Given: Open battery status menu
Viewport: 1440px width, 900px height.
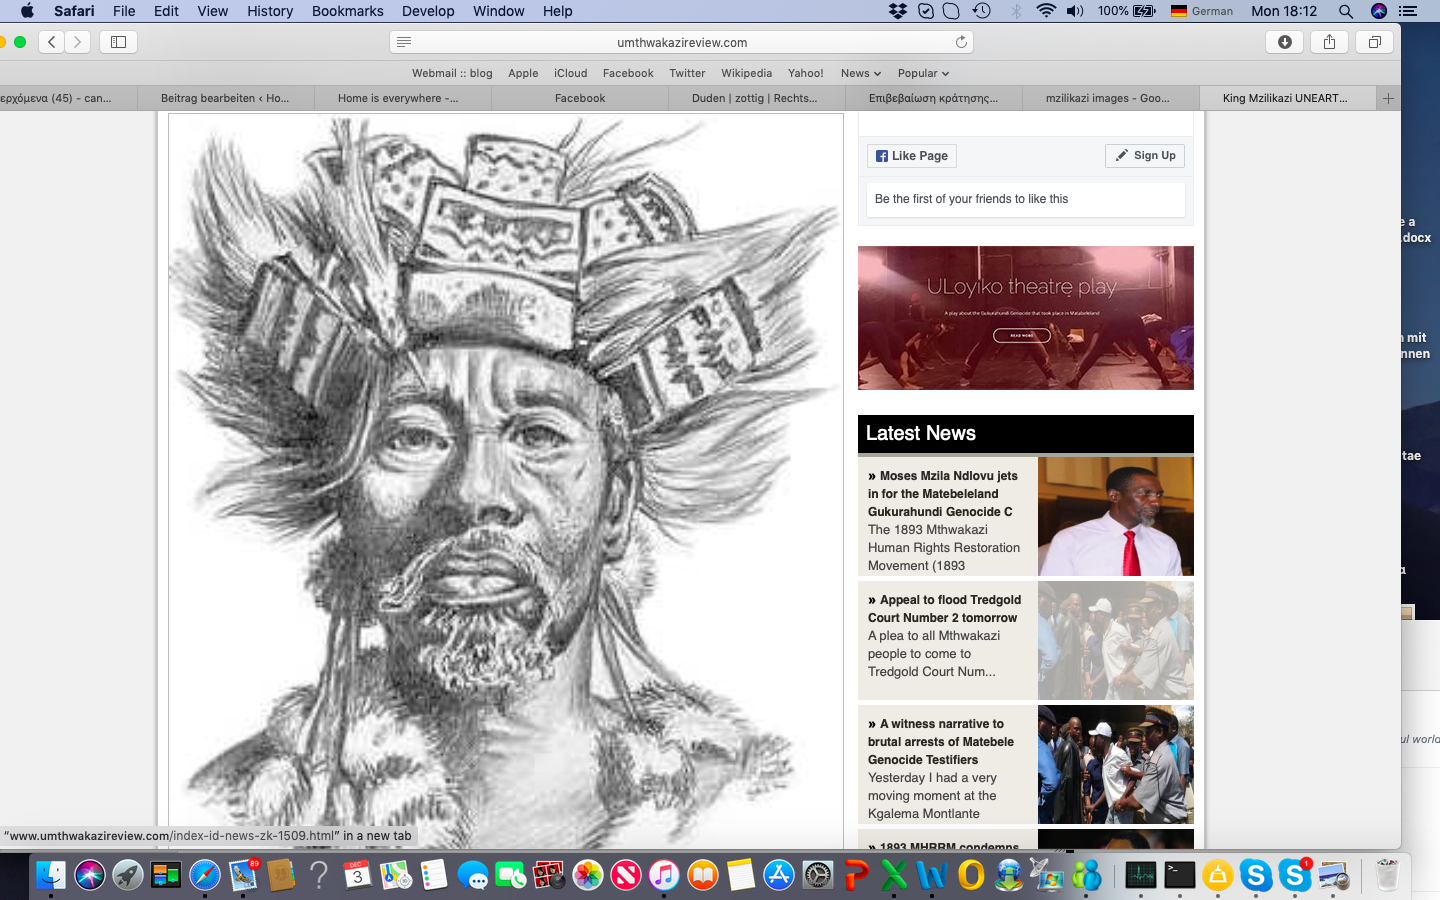Looking at the screenshot, I should tap(1127, 11).
